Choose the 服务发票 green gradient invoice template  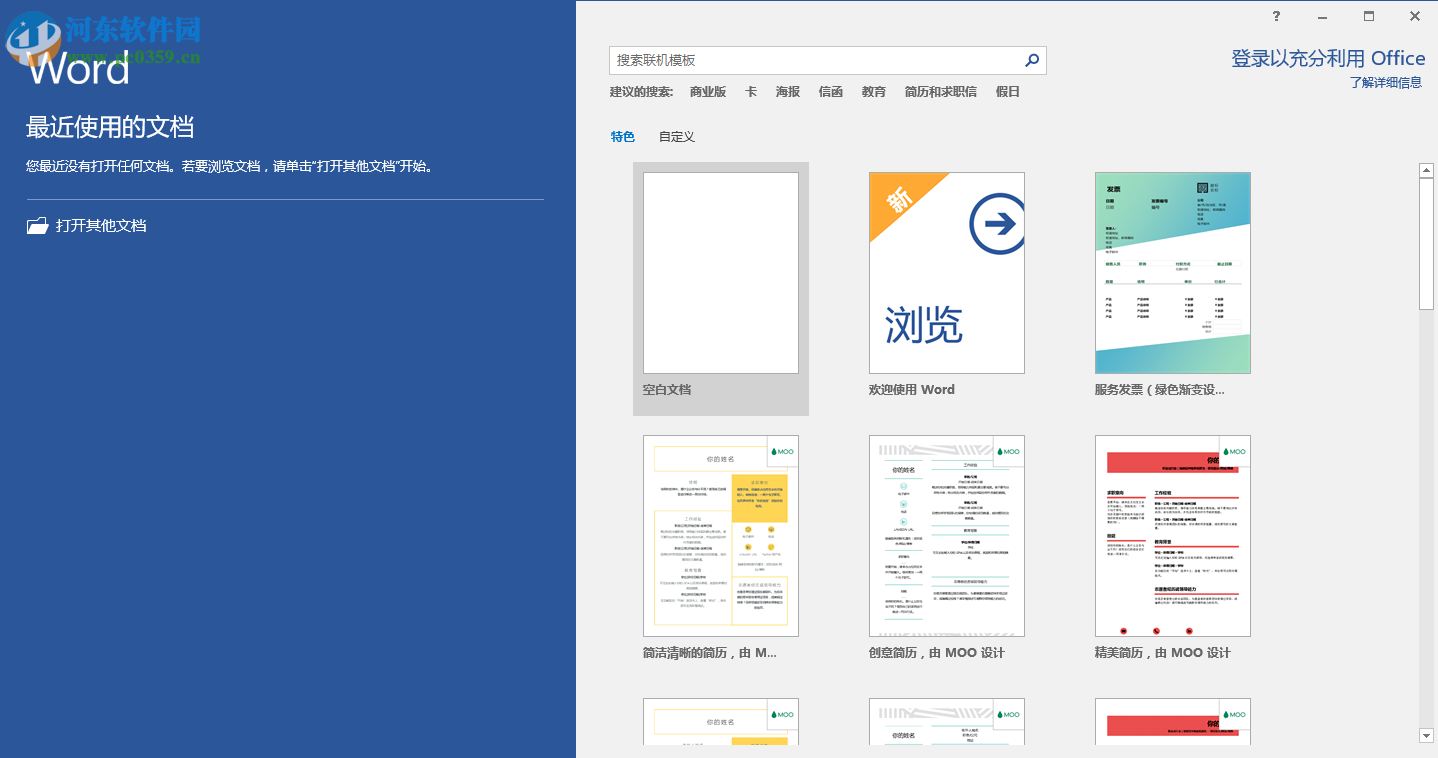point(1172,273)
